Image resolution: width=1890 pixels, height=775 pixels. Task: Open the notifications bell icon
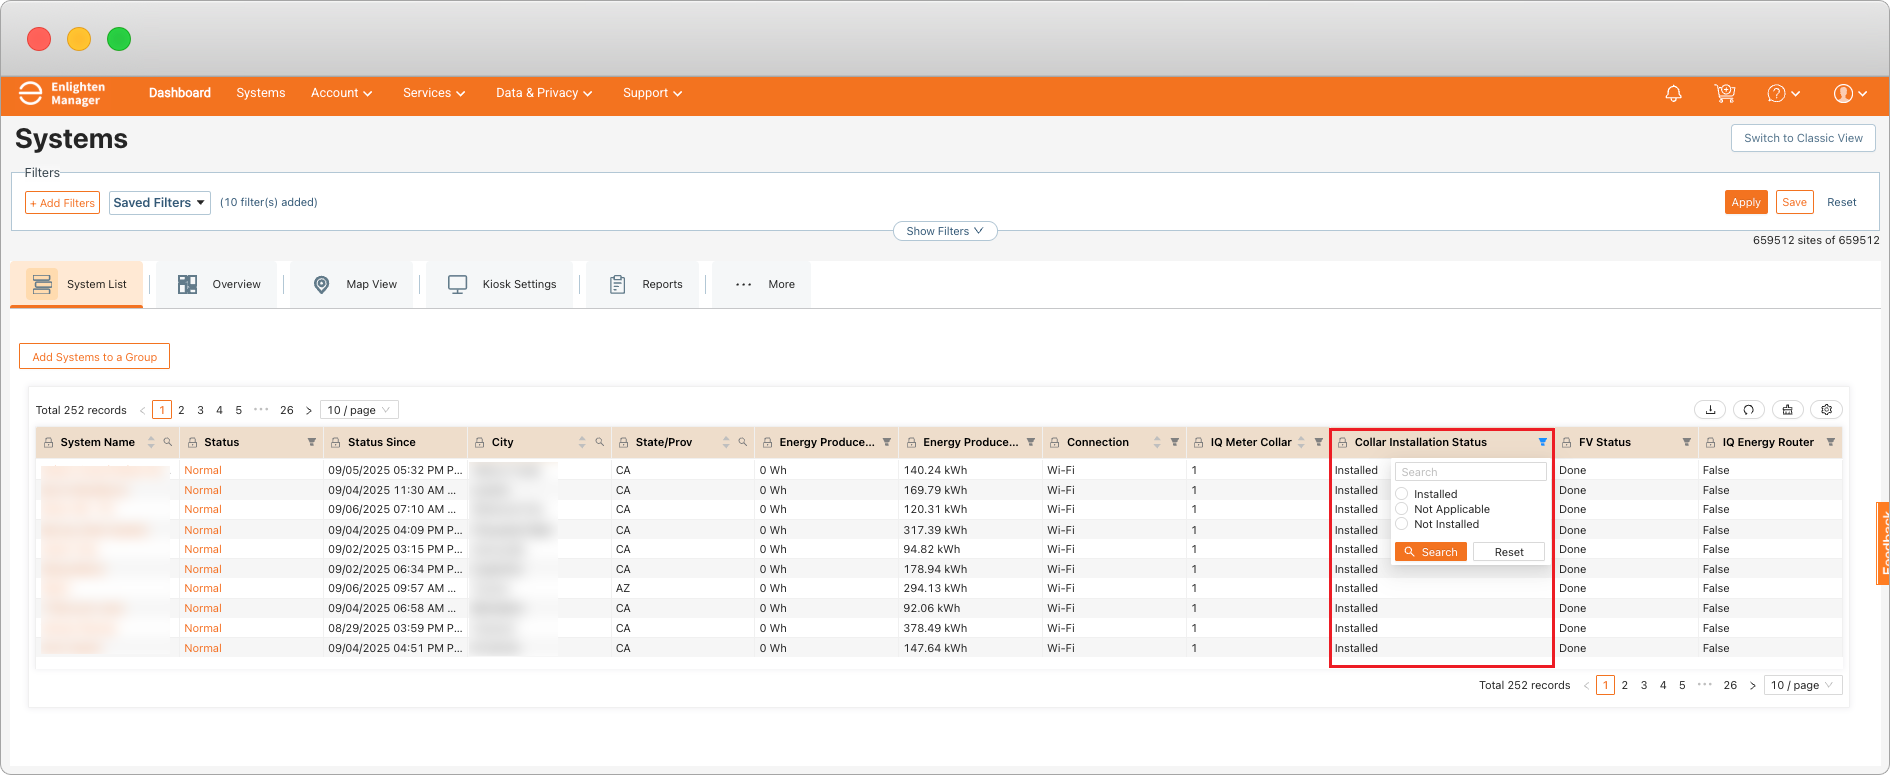(x=1673, y=93)
